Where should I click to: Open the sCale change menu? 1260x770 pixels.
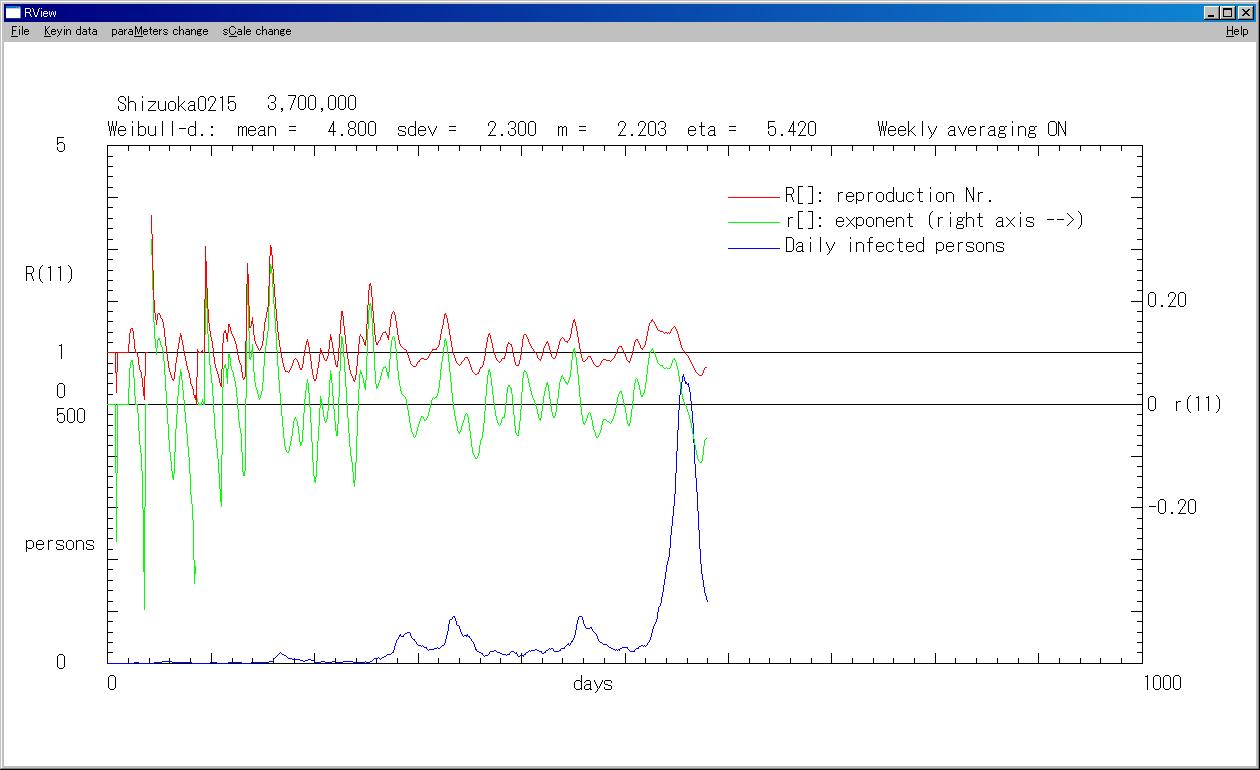257,31
